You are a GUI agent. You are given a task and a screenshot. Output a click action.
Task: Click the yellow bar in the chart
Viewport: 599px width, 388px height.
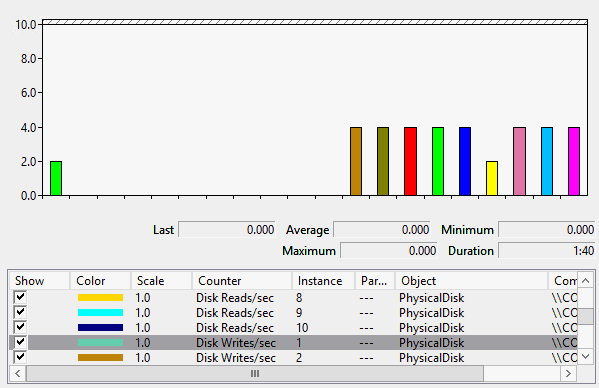coord(492,178)
